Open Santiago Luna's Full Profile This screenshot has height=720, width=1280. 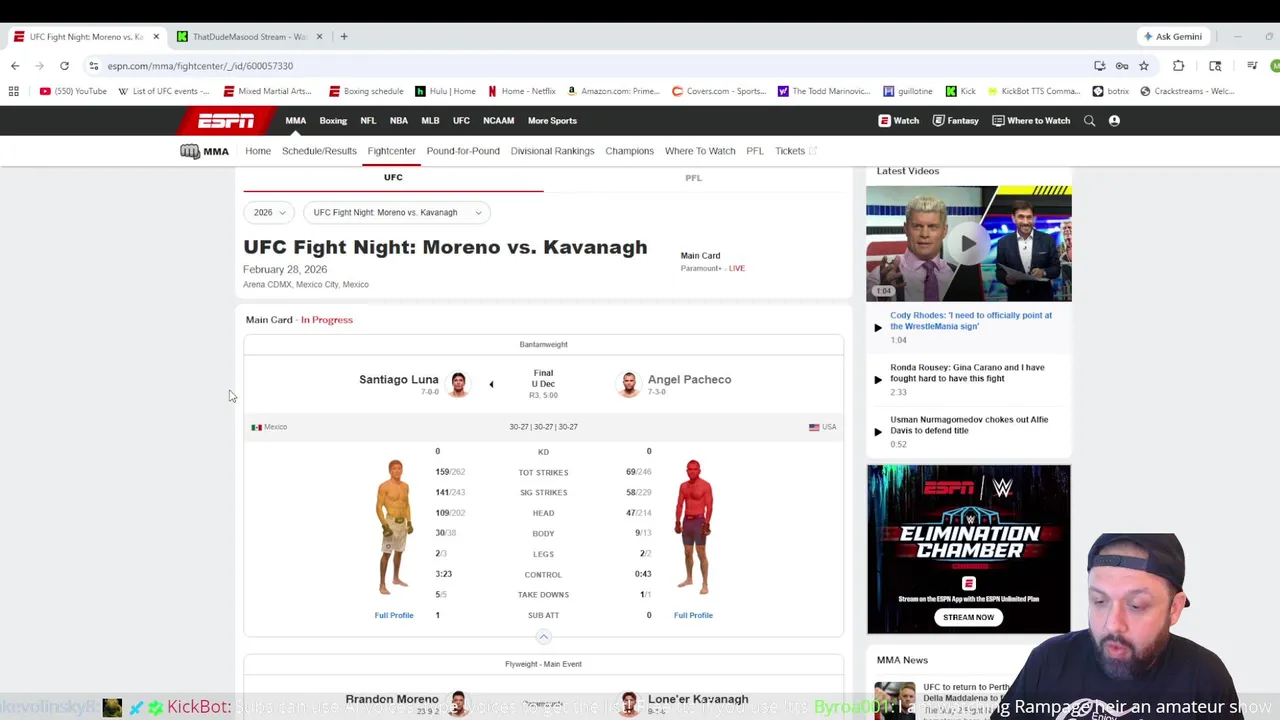click(394, 615)
